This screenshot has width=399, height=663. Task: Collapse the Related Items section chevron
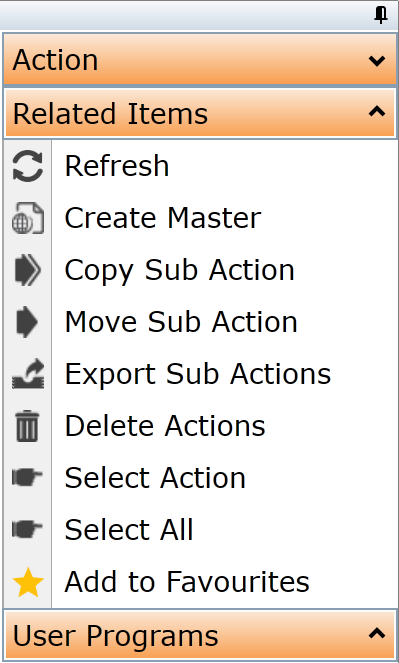(377, 112)
